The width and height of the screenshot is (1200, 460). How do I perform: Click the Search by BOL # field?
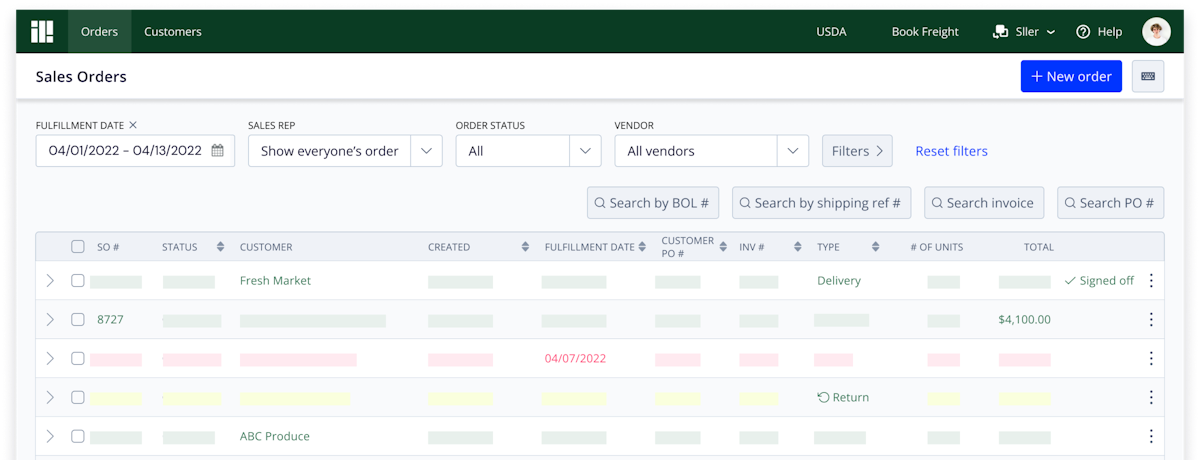point(653,203)
